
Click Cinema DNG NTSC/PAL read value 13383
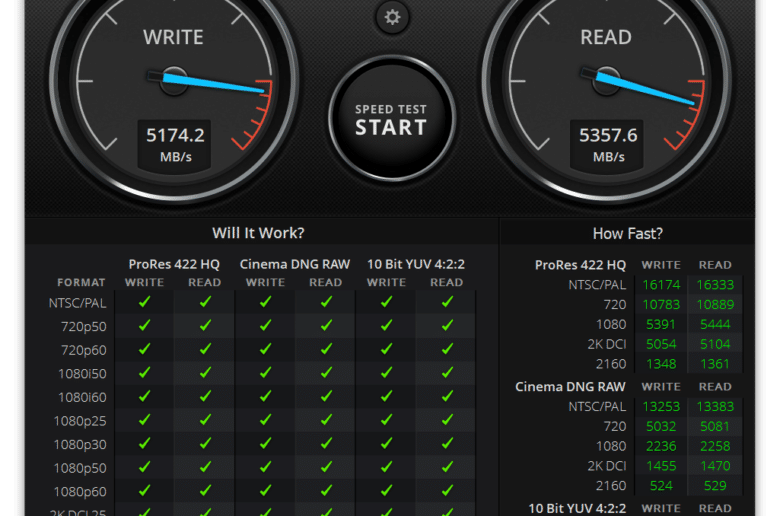(715, 407)
